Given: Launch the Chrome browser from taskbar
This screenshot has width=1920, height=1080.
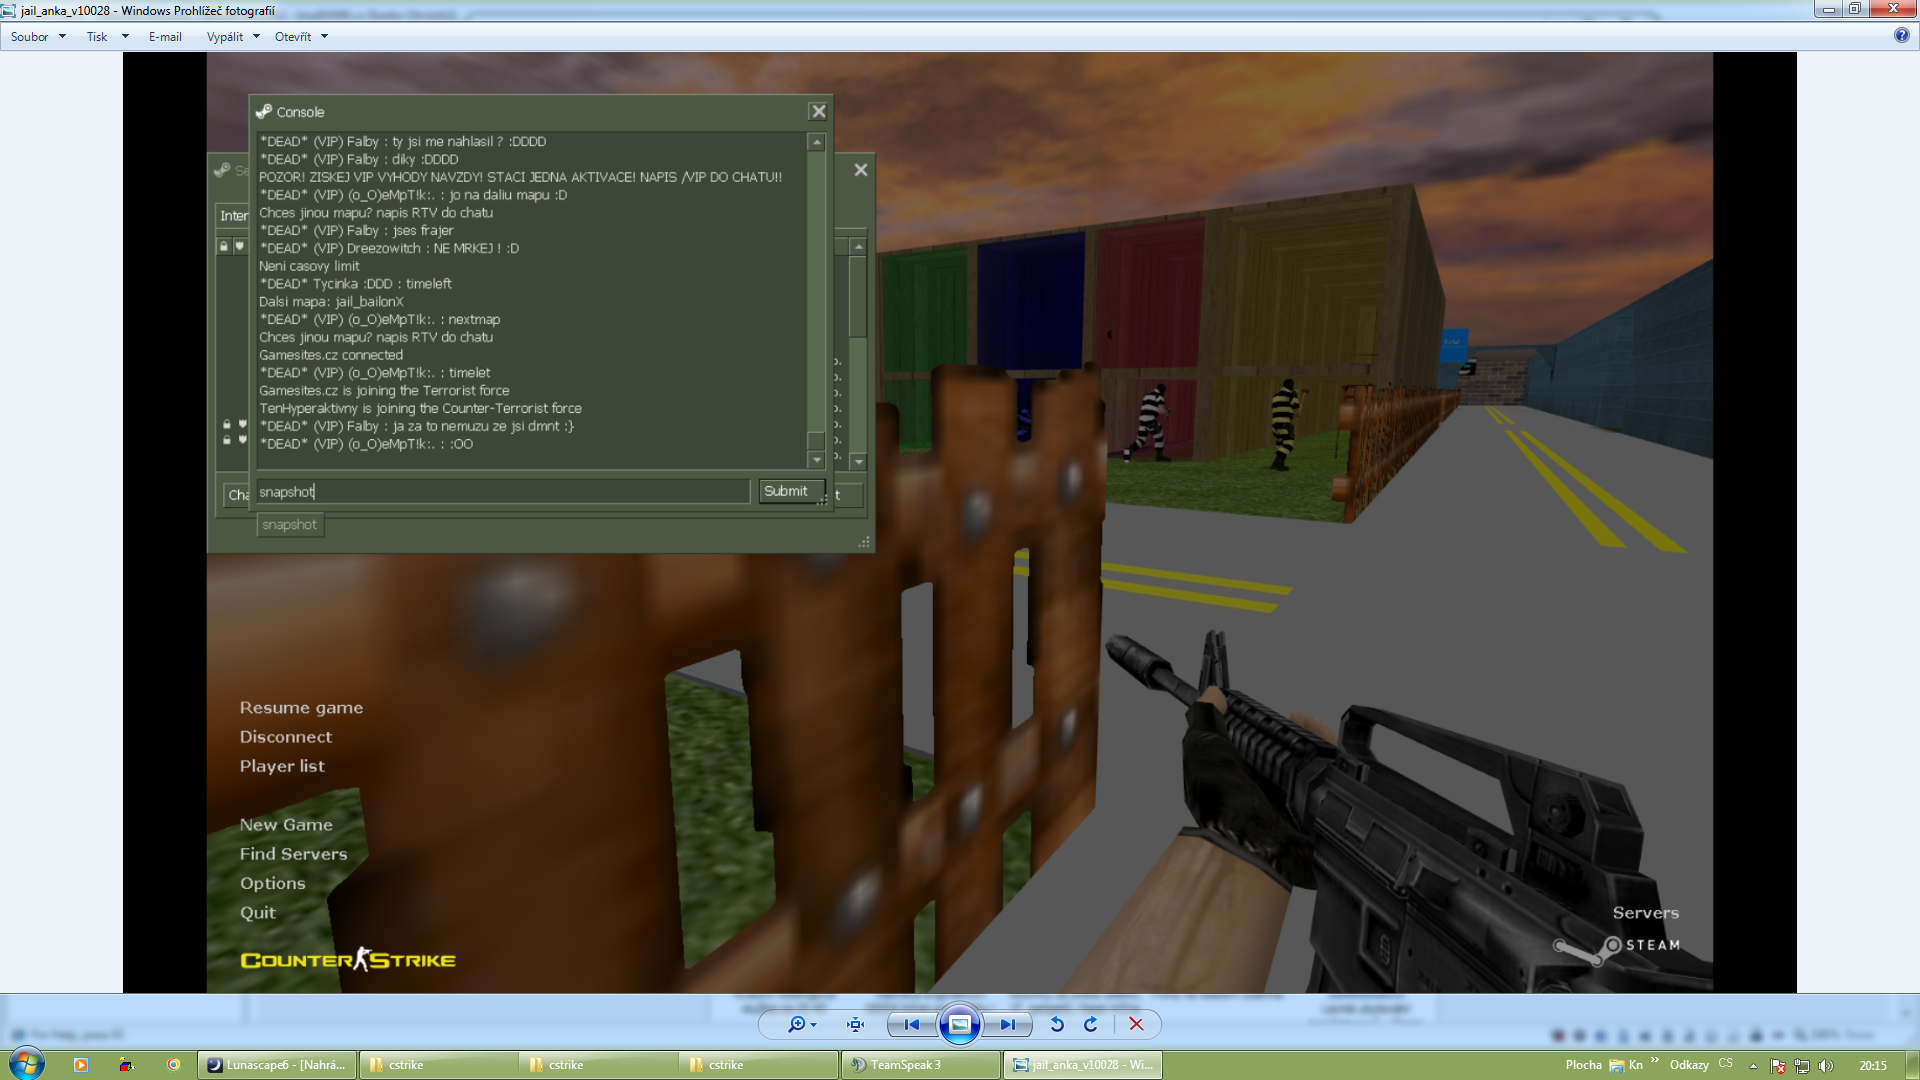Looking at the screenshot, I should pos(173,1065).
